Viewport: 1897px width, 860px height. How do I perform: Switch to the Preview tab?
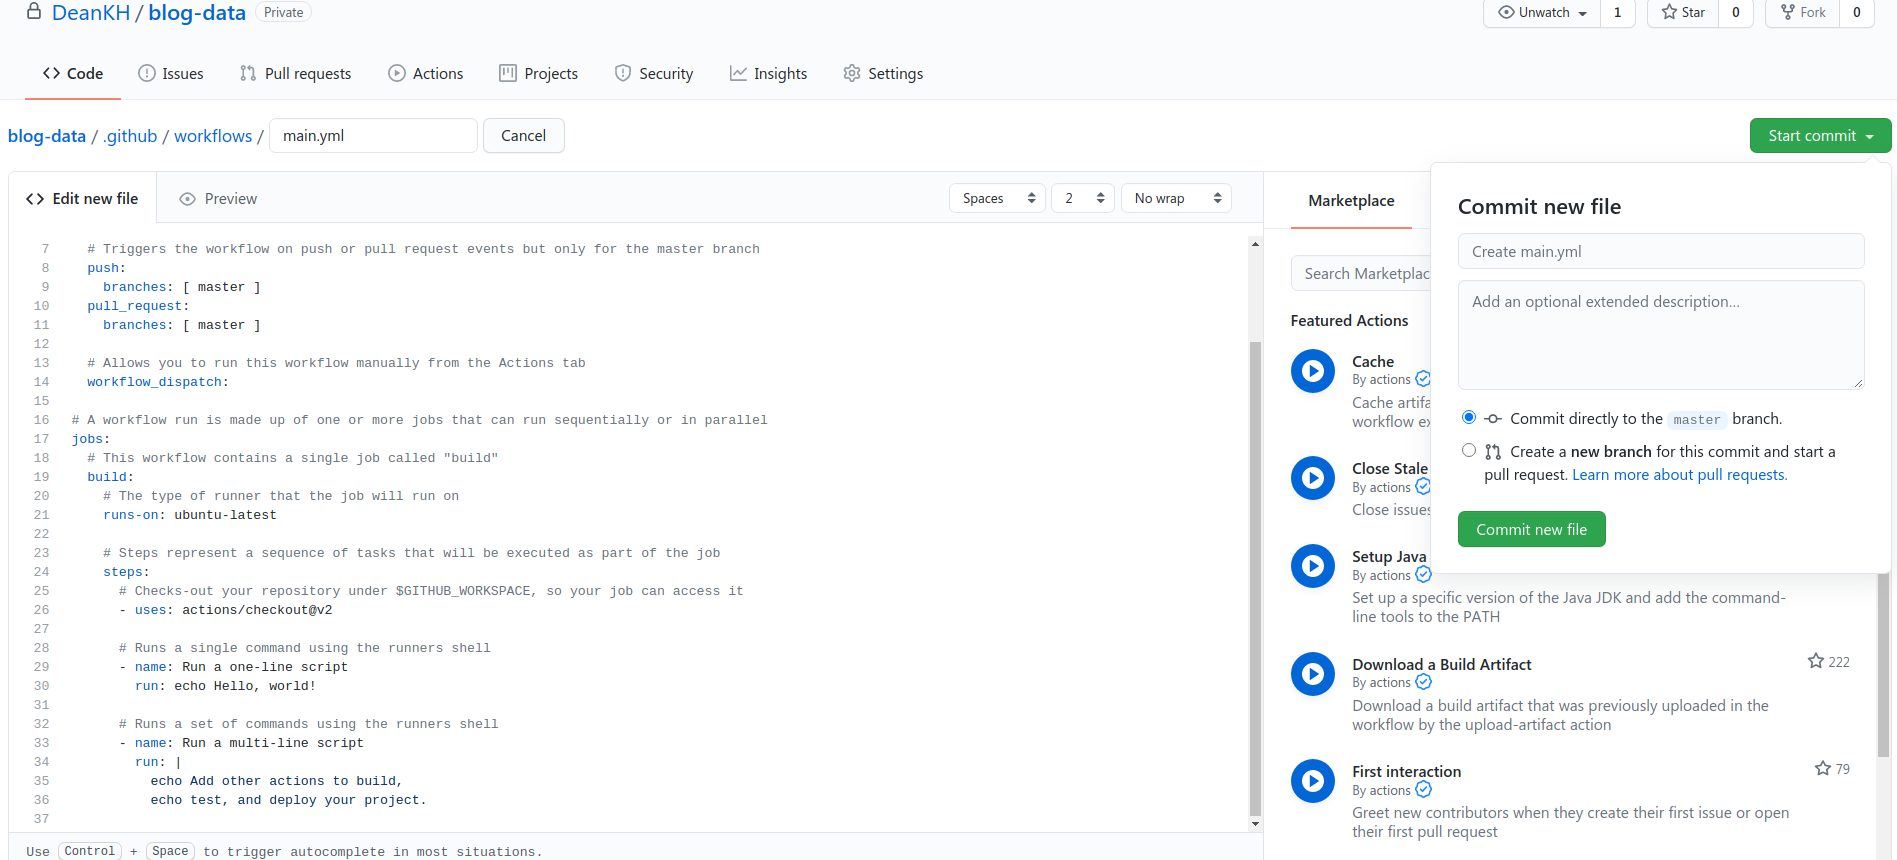(218, 199)
